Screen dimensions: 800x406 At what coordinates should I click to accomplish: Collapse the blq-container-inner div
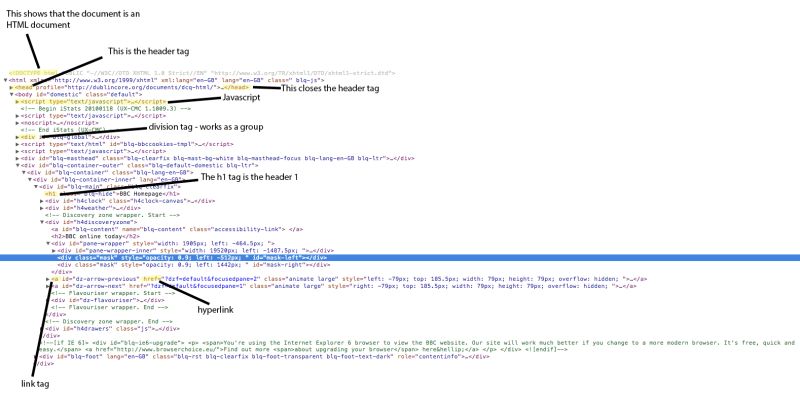(30, 180)
